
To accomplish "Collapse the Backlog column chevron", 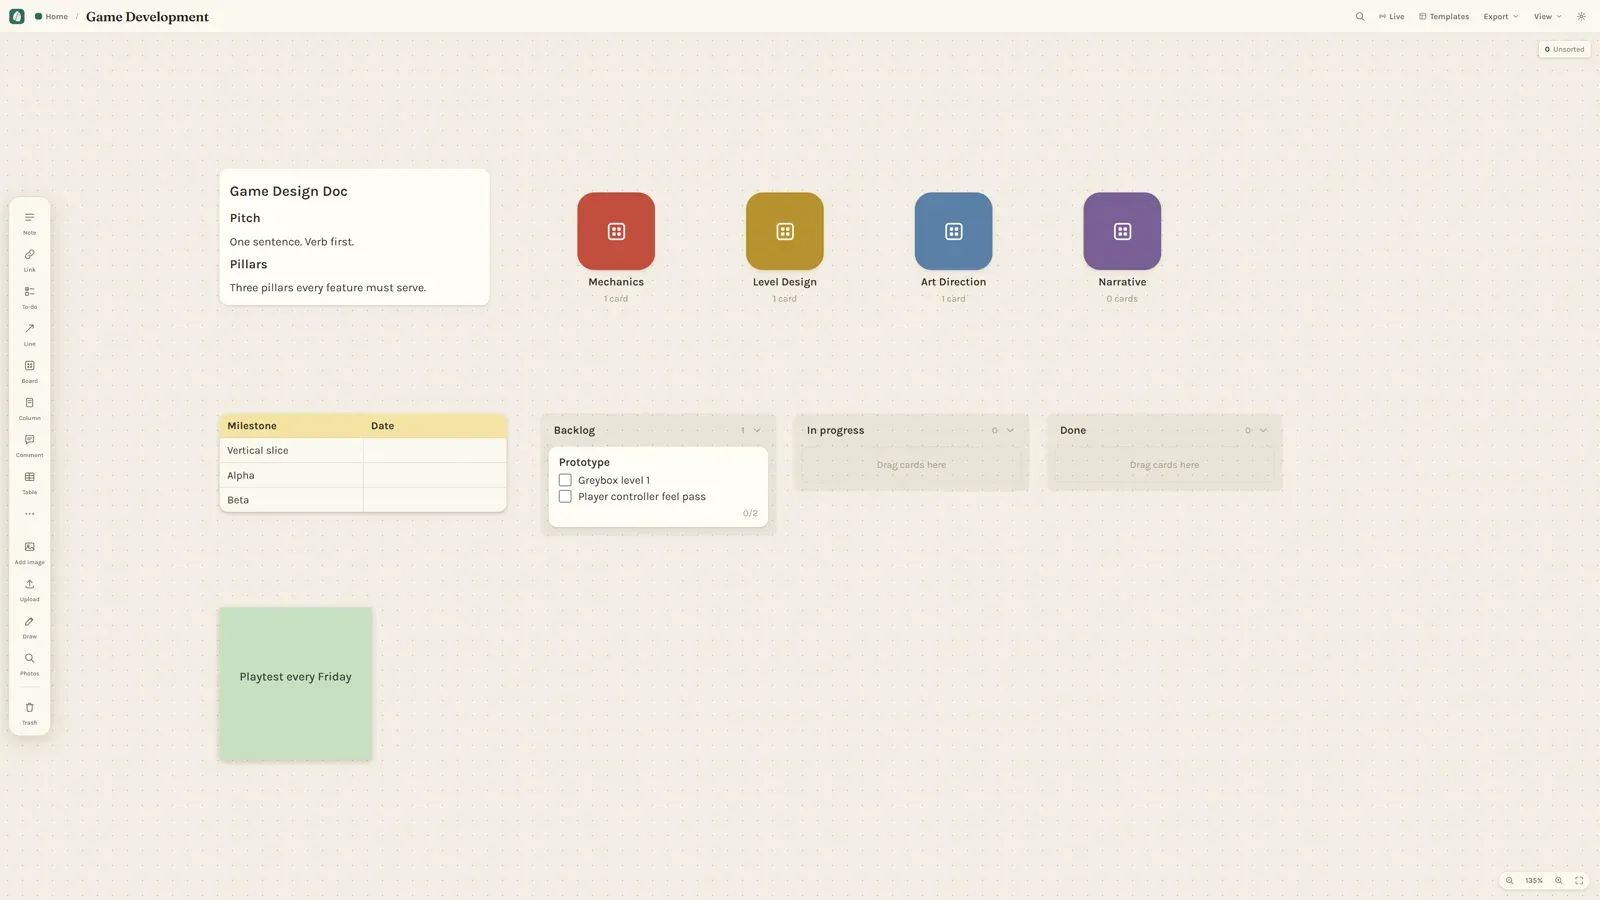I will point(757,431).
